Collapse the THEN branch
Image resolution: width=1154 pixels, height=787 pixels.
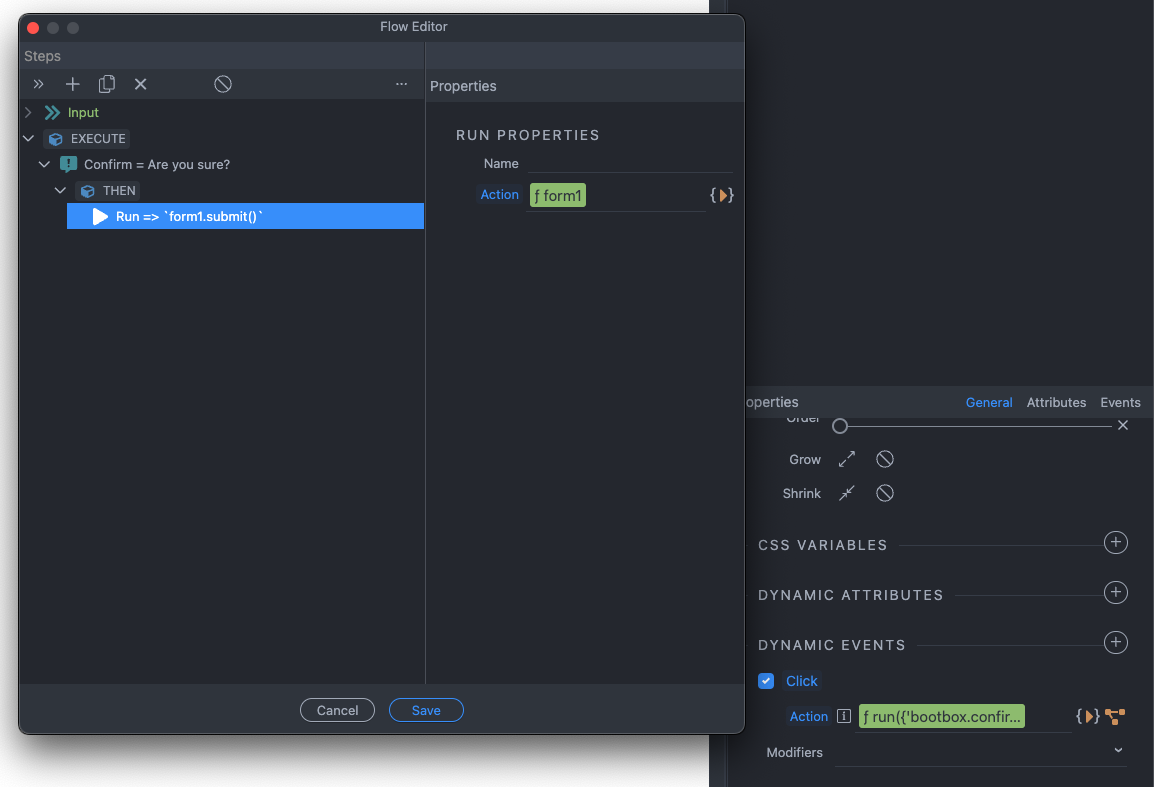[x=60, y=190]
